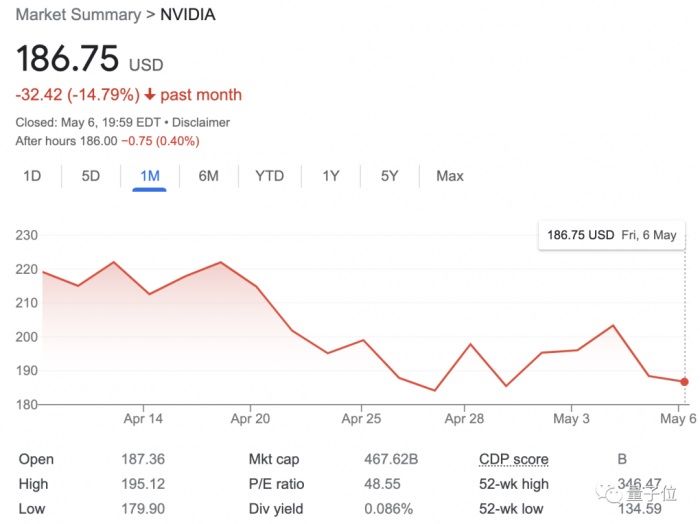Click the Market Summary breadcrumb
Image resolution: width=700 pixels, height=524 pixels.
[x=78, y=15]
